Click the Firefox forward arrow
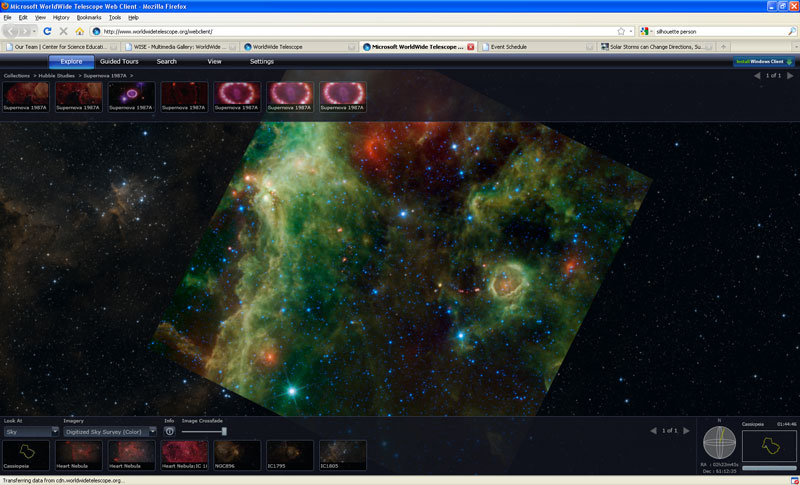 pos(26,31)
